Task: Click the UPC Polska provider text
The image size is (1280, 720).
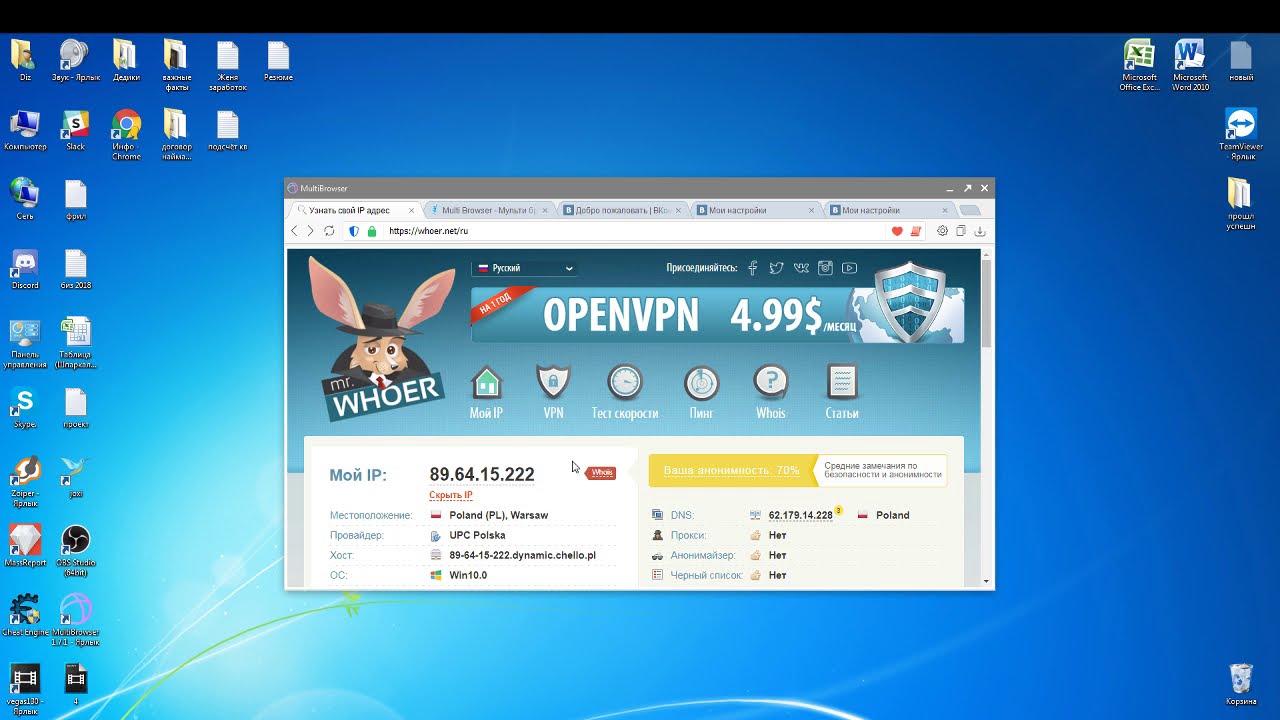Action: pos(477,535)
